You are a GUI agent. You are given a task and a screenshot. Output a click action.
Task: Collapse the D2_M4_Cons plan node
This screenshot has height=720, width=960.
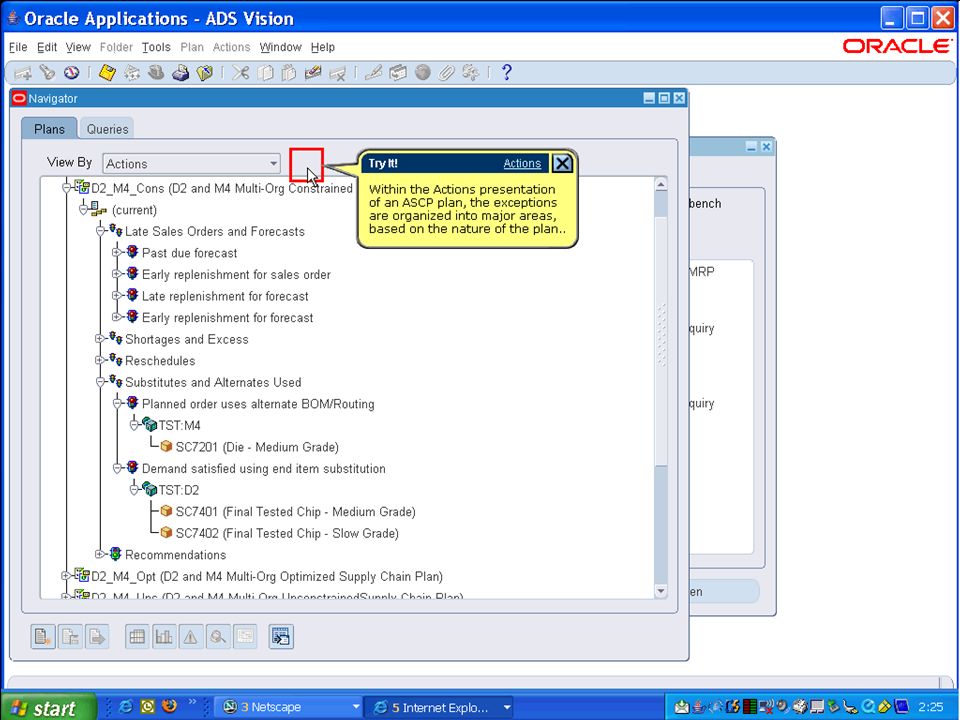[x=66, y=187]
